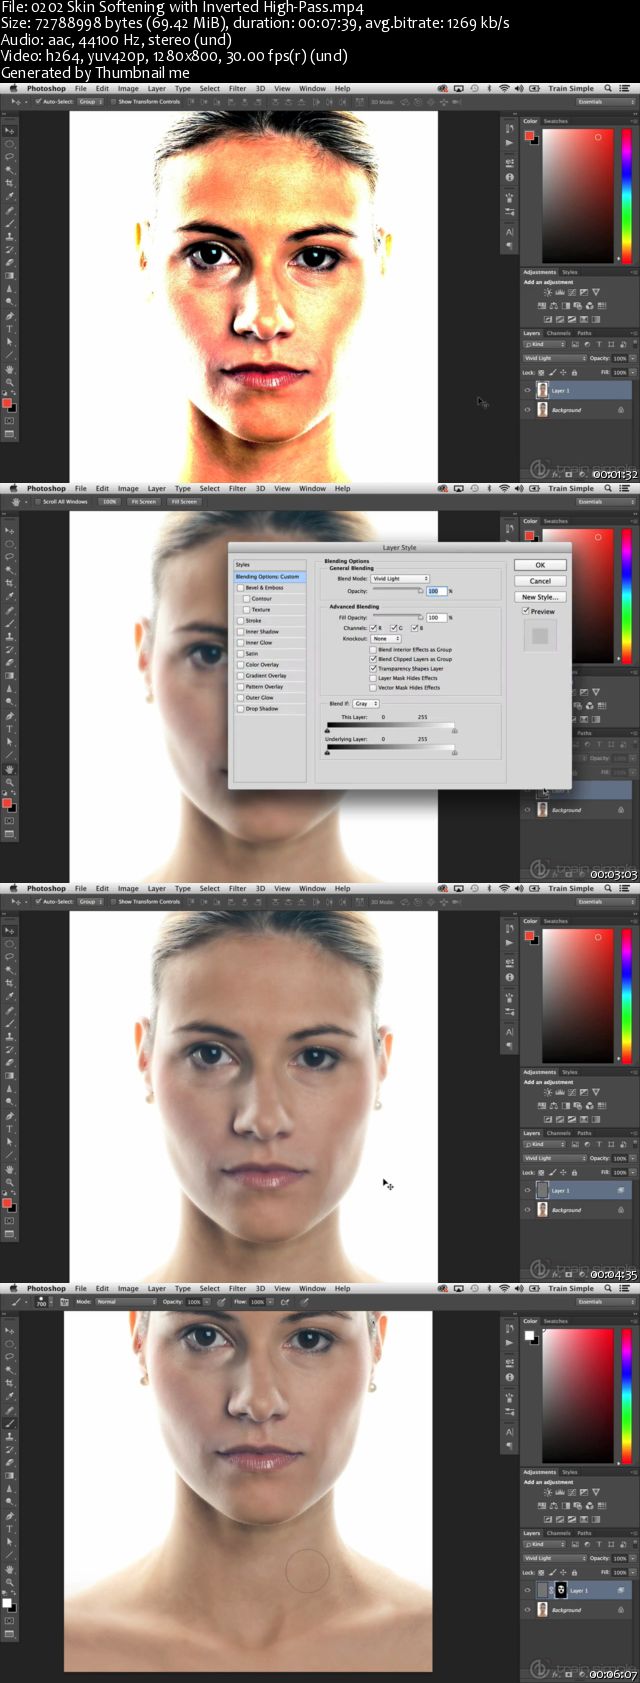640x1683 pixels.
Task: Click General Blending Opacity slider in Layer Style
Action: point(396,591)
